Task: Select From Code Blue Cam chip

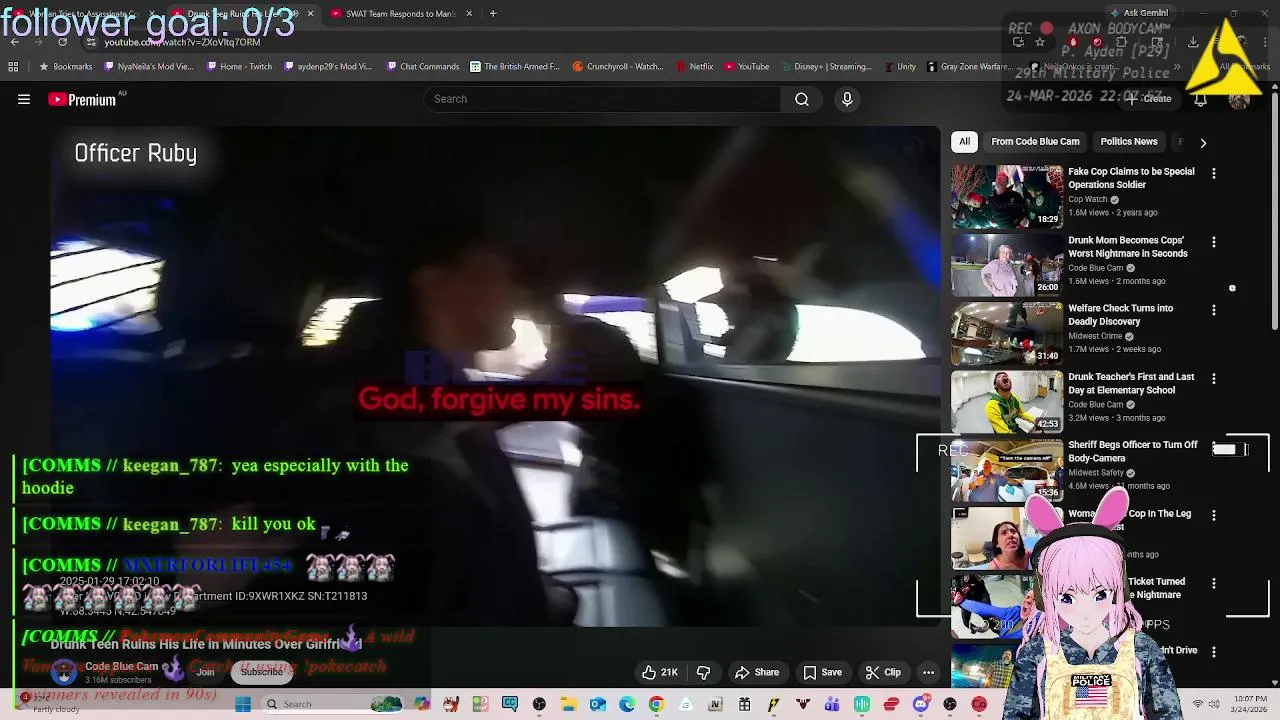Action: coord(1035,142)
